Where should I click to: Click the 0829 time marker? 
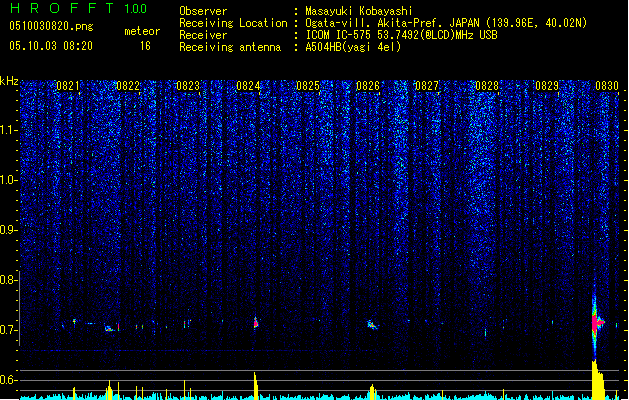[x=547, y=86]
